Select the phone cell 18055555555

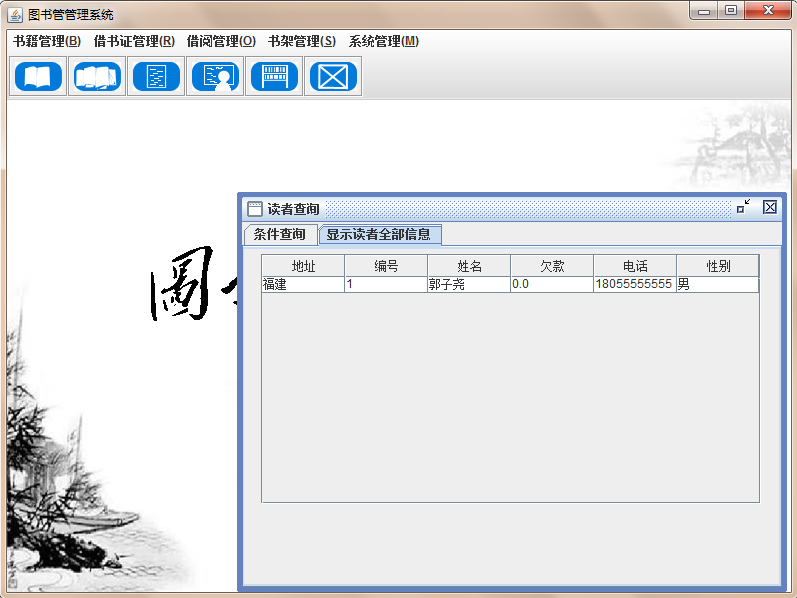(634, 284)
